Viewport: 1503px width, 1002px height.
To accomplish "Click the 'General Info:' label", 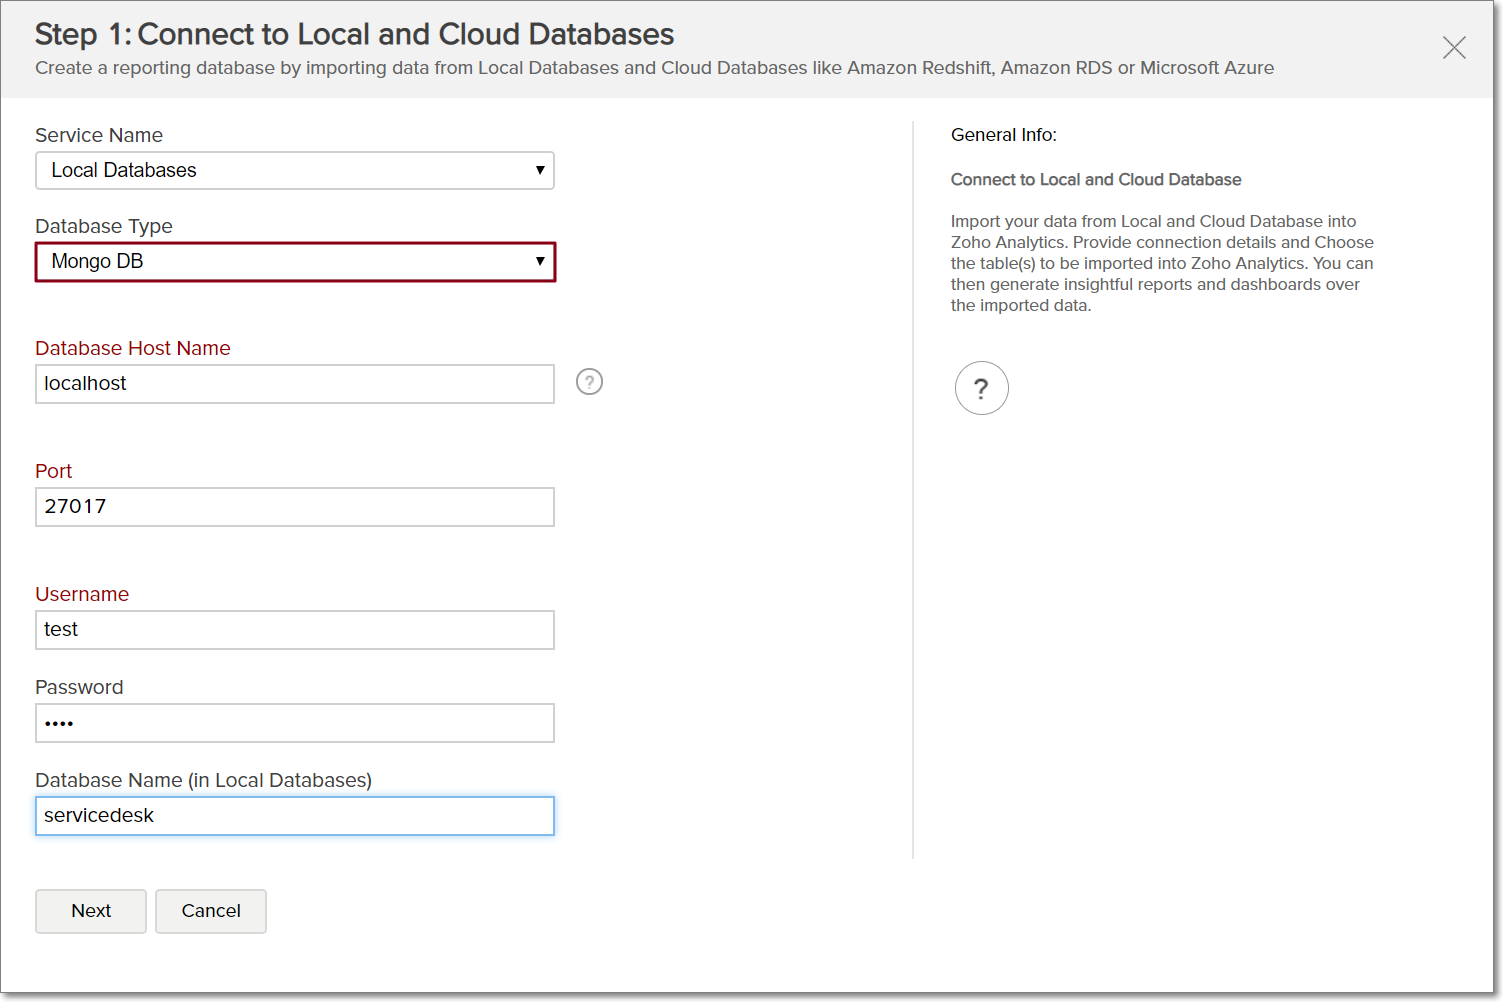I will 1004,135.
